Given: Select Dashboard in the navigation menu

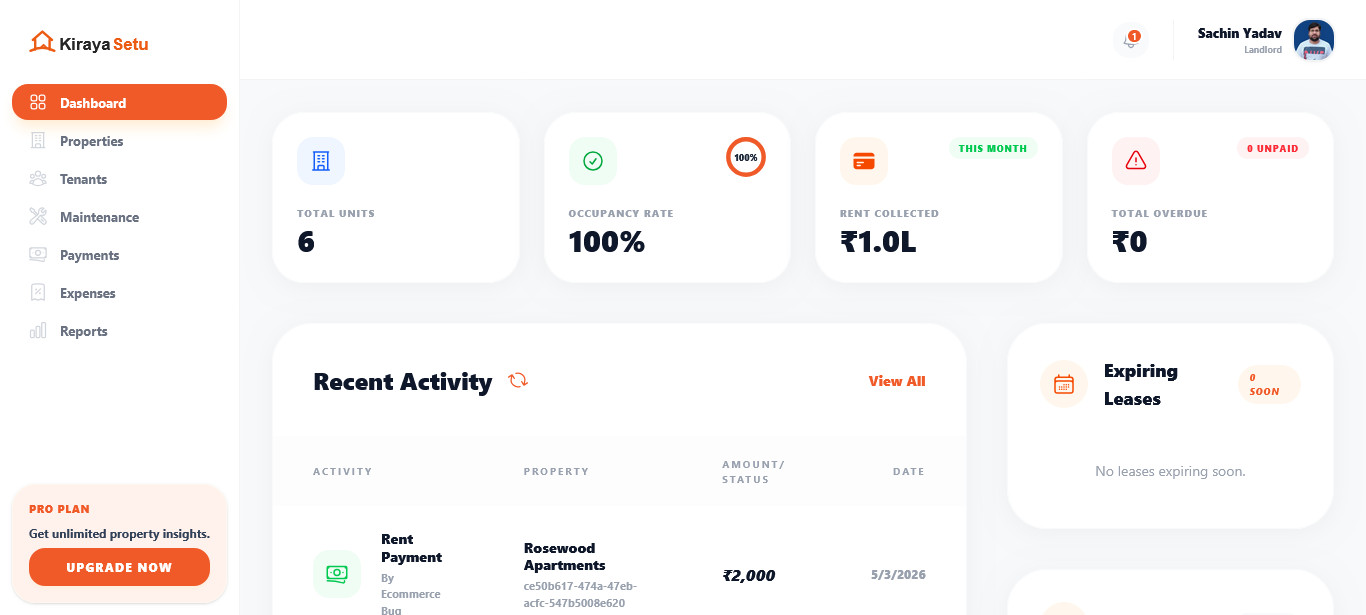Looking at the screenshot, I should 93,102.
